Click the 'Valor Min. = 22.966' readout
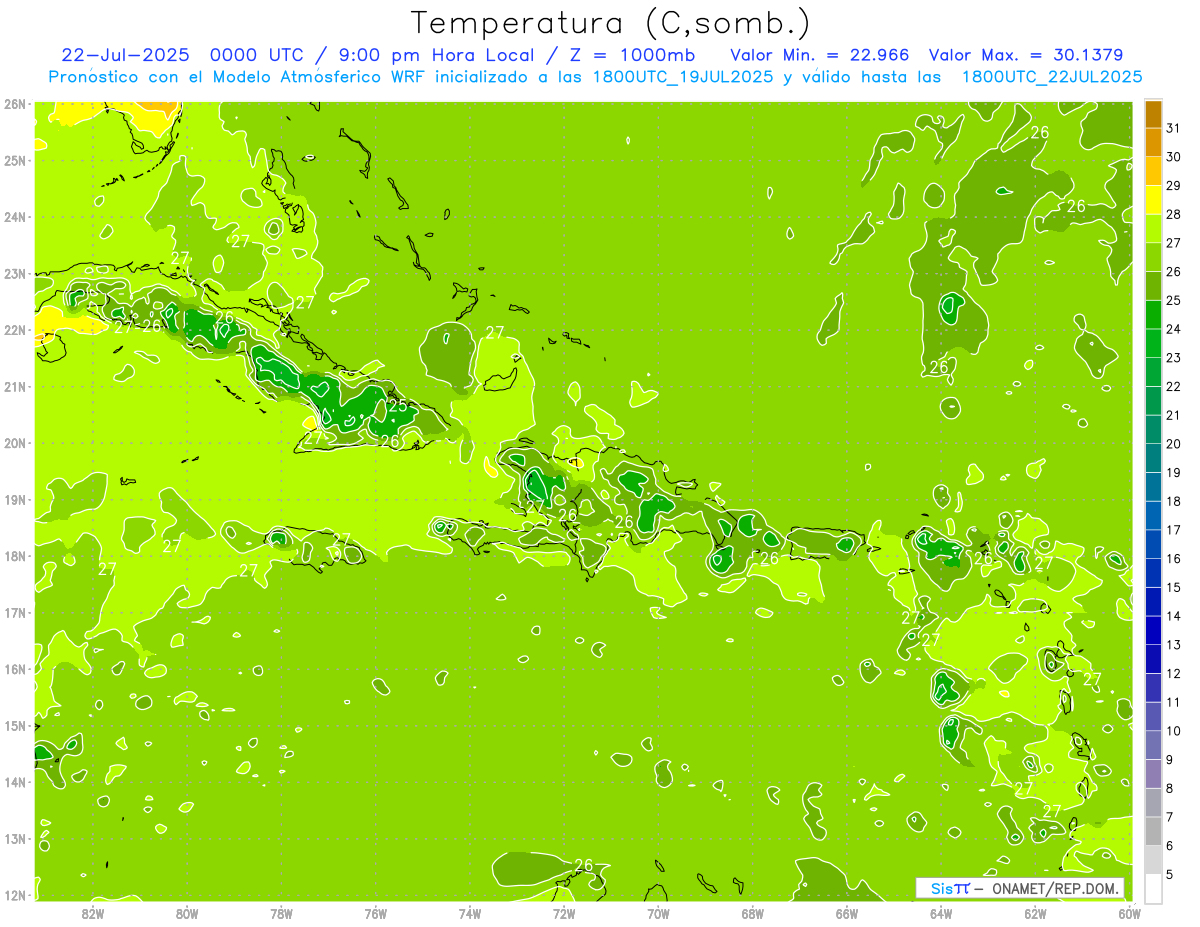The image size is (1200, 927). tap(820, 54)
